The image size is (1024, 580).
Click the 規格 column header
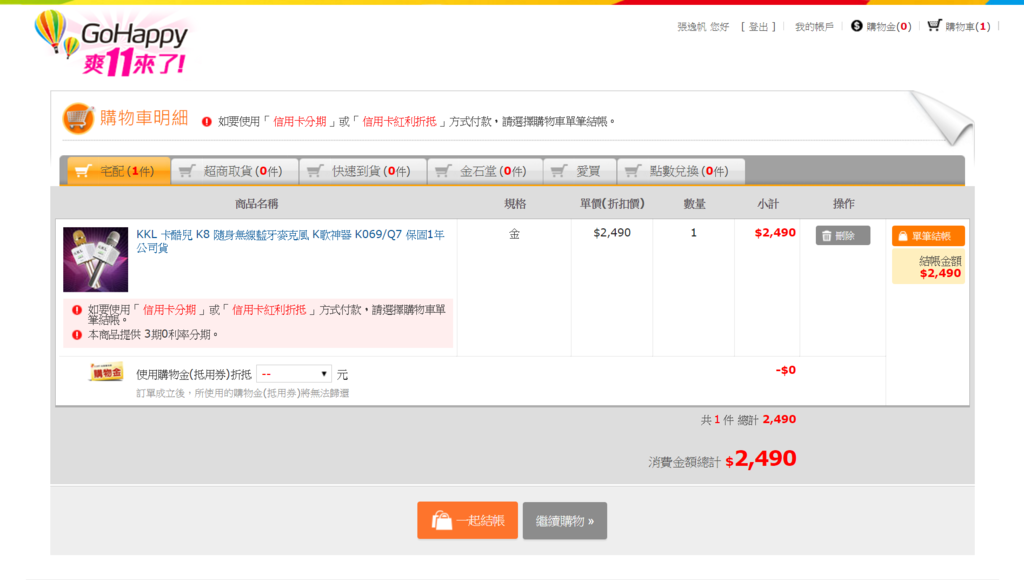click(515, 204)
